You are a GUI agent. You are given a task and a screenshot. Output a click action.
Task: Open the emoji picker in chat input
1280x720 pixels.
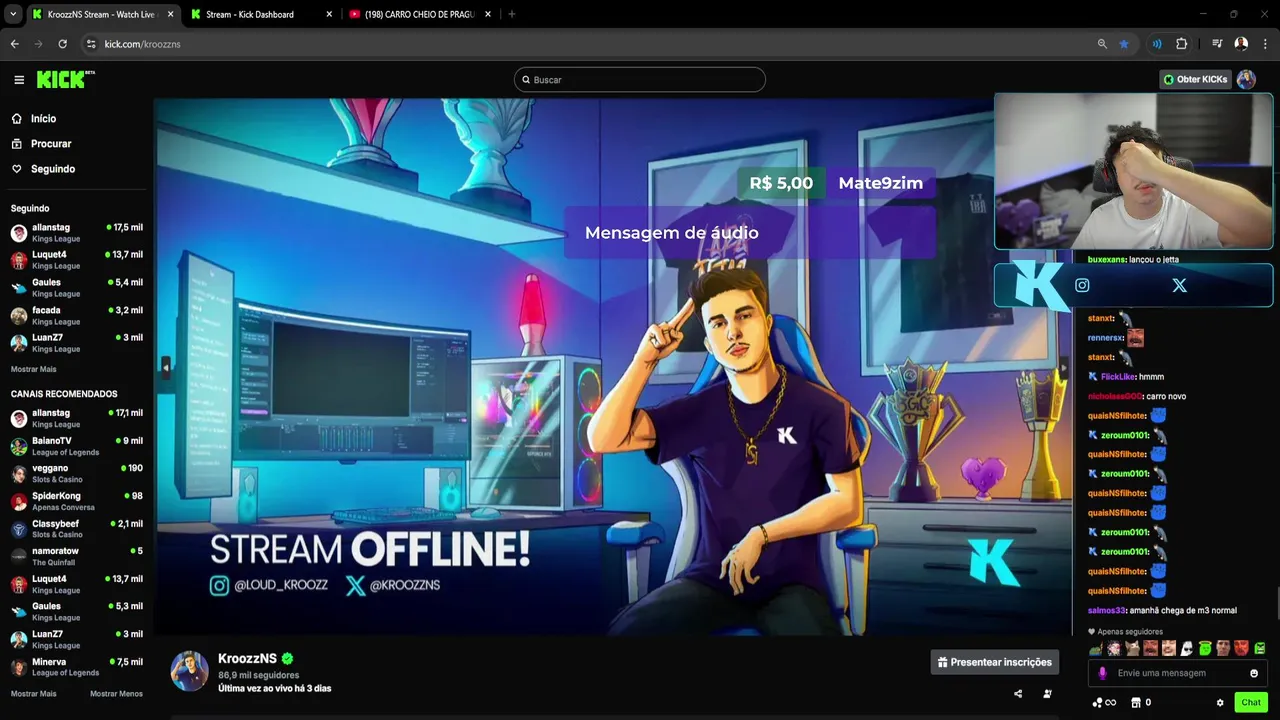(x=1254, y=673)
